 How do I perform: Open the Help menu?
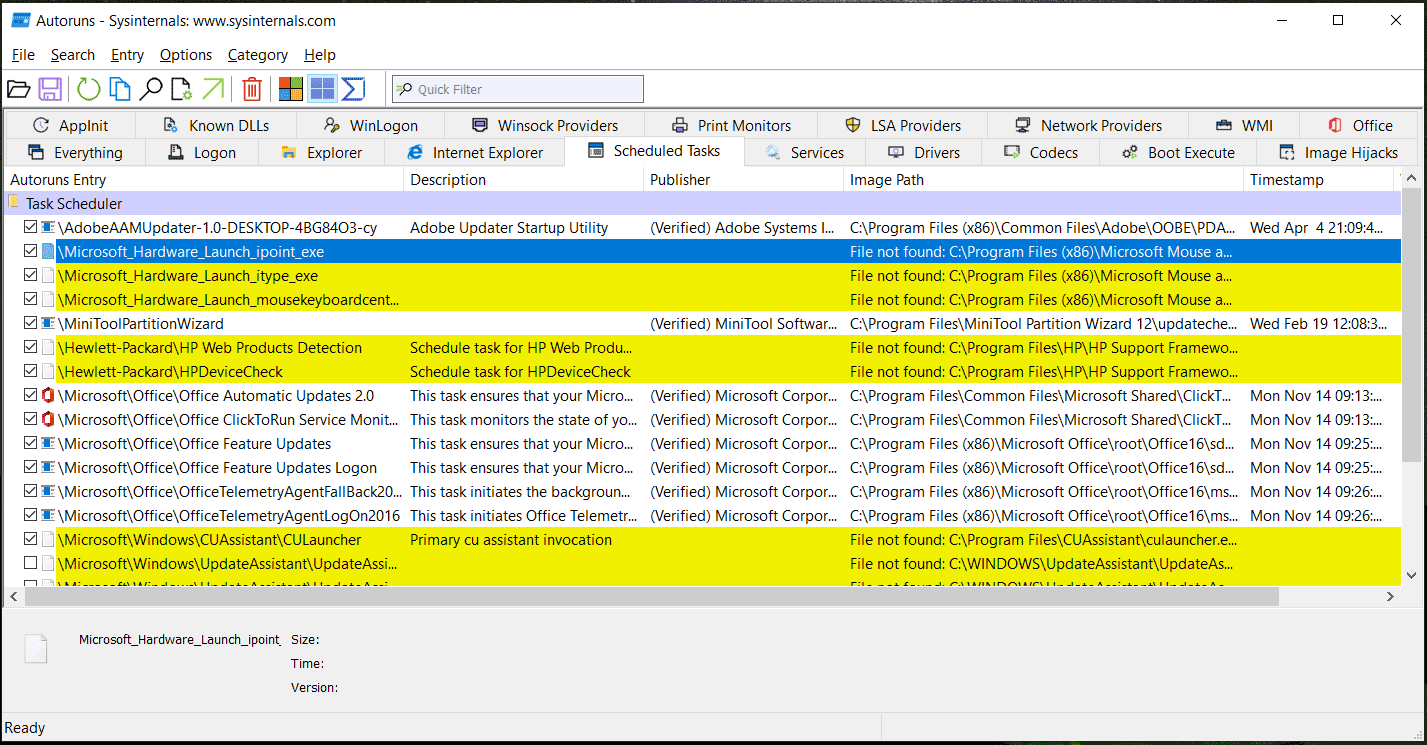click(x=320, y=55)
